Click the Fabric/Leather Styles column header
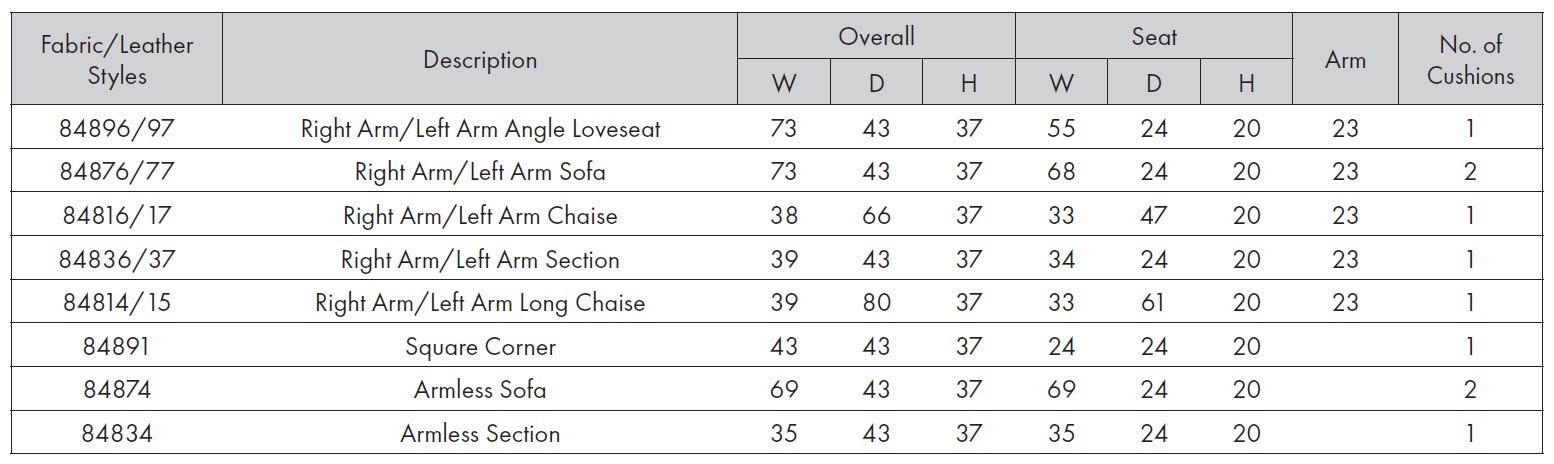Screen dimensions: 1554x464 click(x=117, y=60)
